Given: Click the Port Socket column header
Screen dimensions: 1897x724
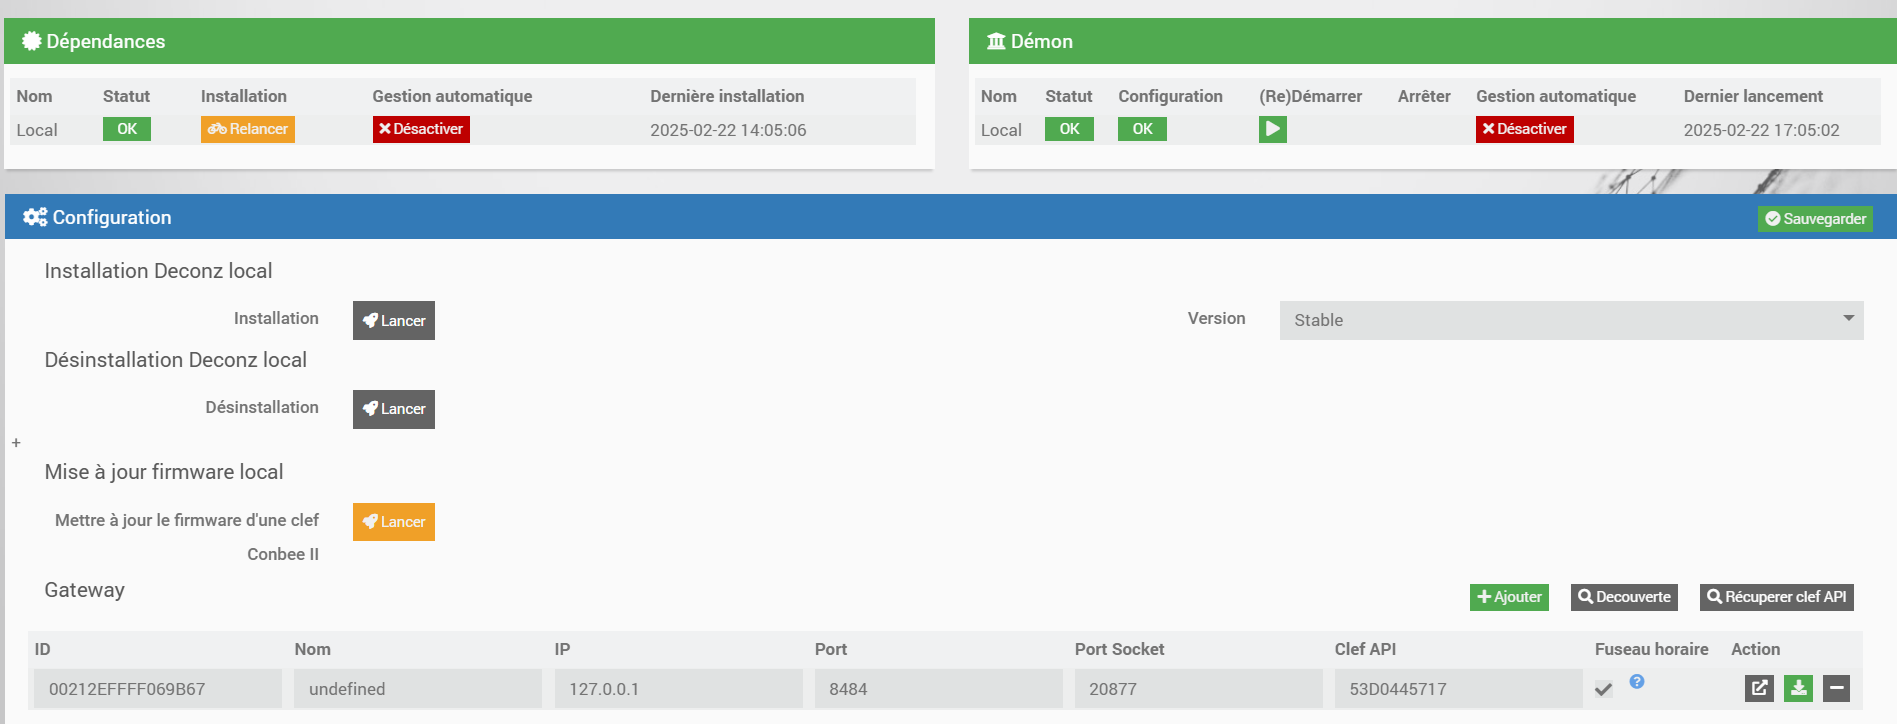Looking at the screenshot, I should coord(1119,649).
